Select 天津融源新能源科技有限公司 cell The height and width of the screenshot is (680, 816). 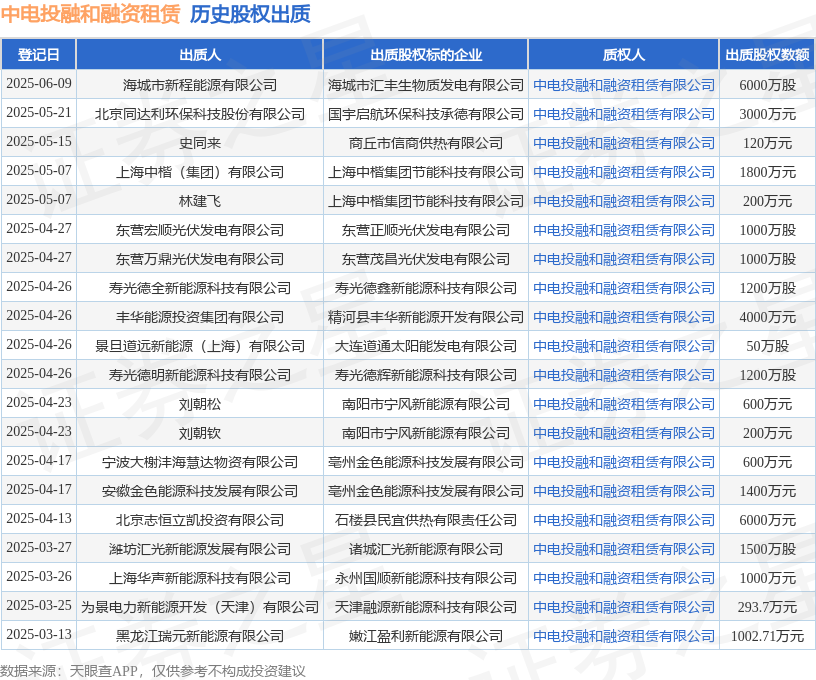[x=426, y=607]
